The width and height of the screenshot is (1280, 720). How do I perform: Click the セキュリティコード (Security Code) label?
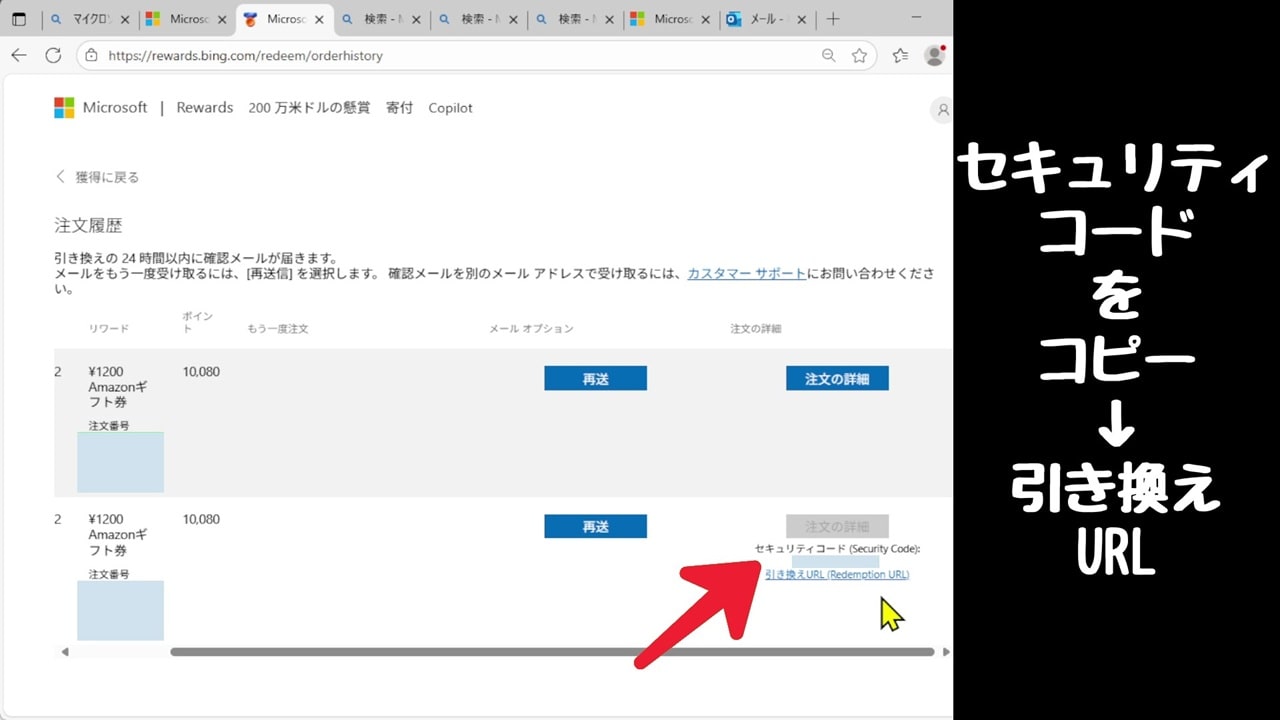(837, 549)
